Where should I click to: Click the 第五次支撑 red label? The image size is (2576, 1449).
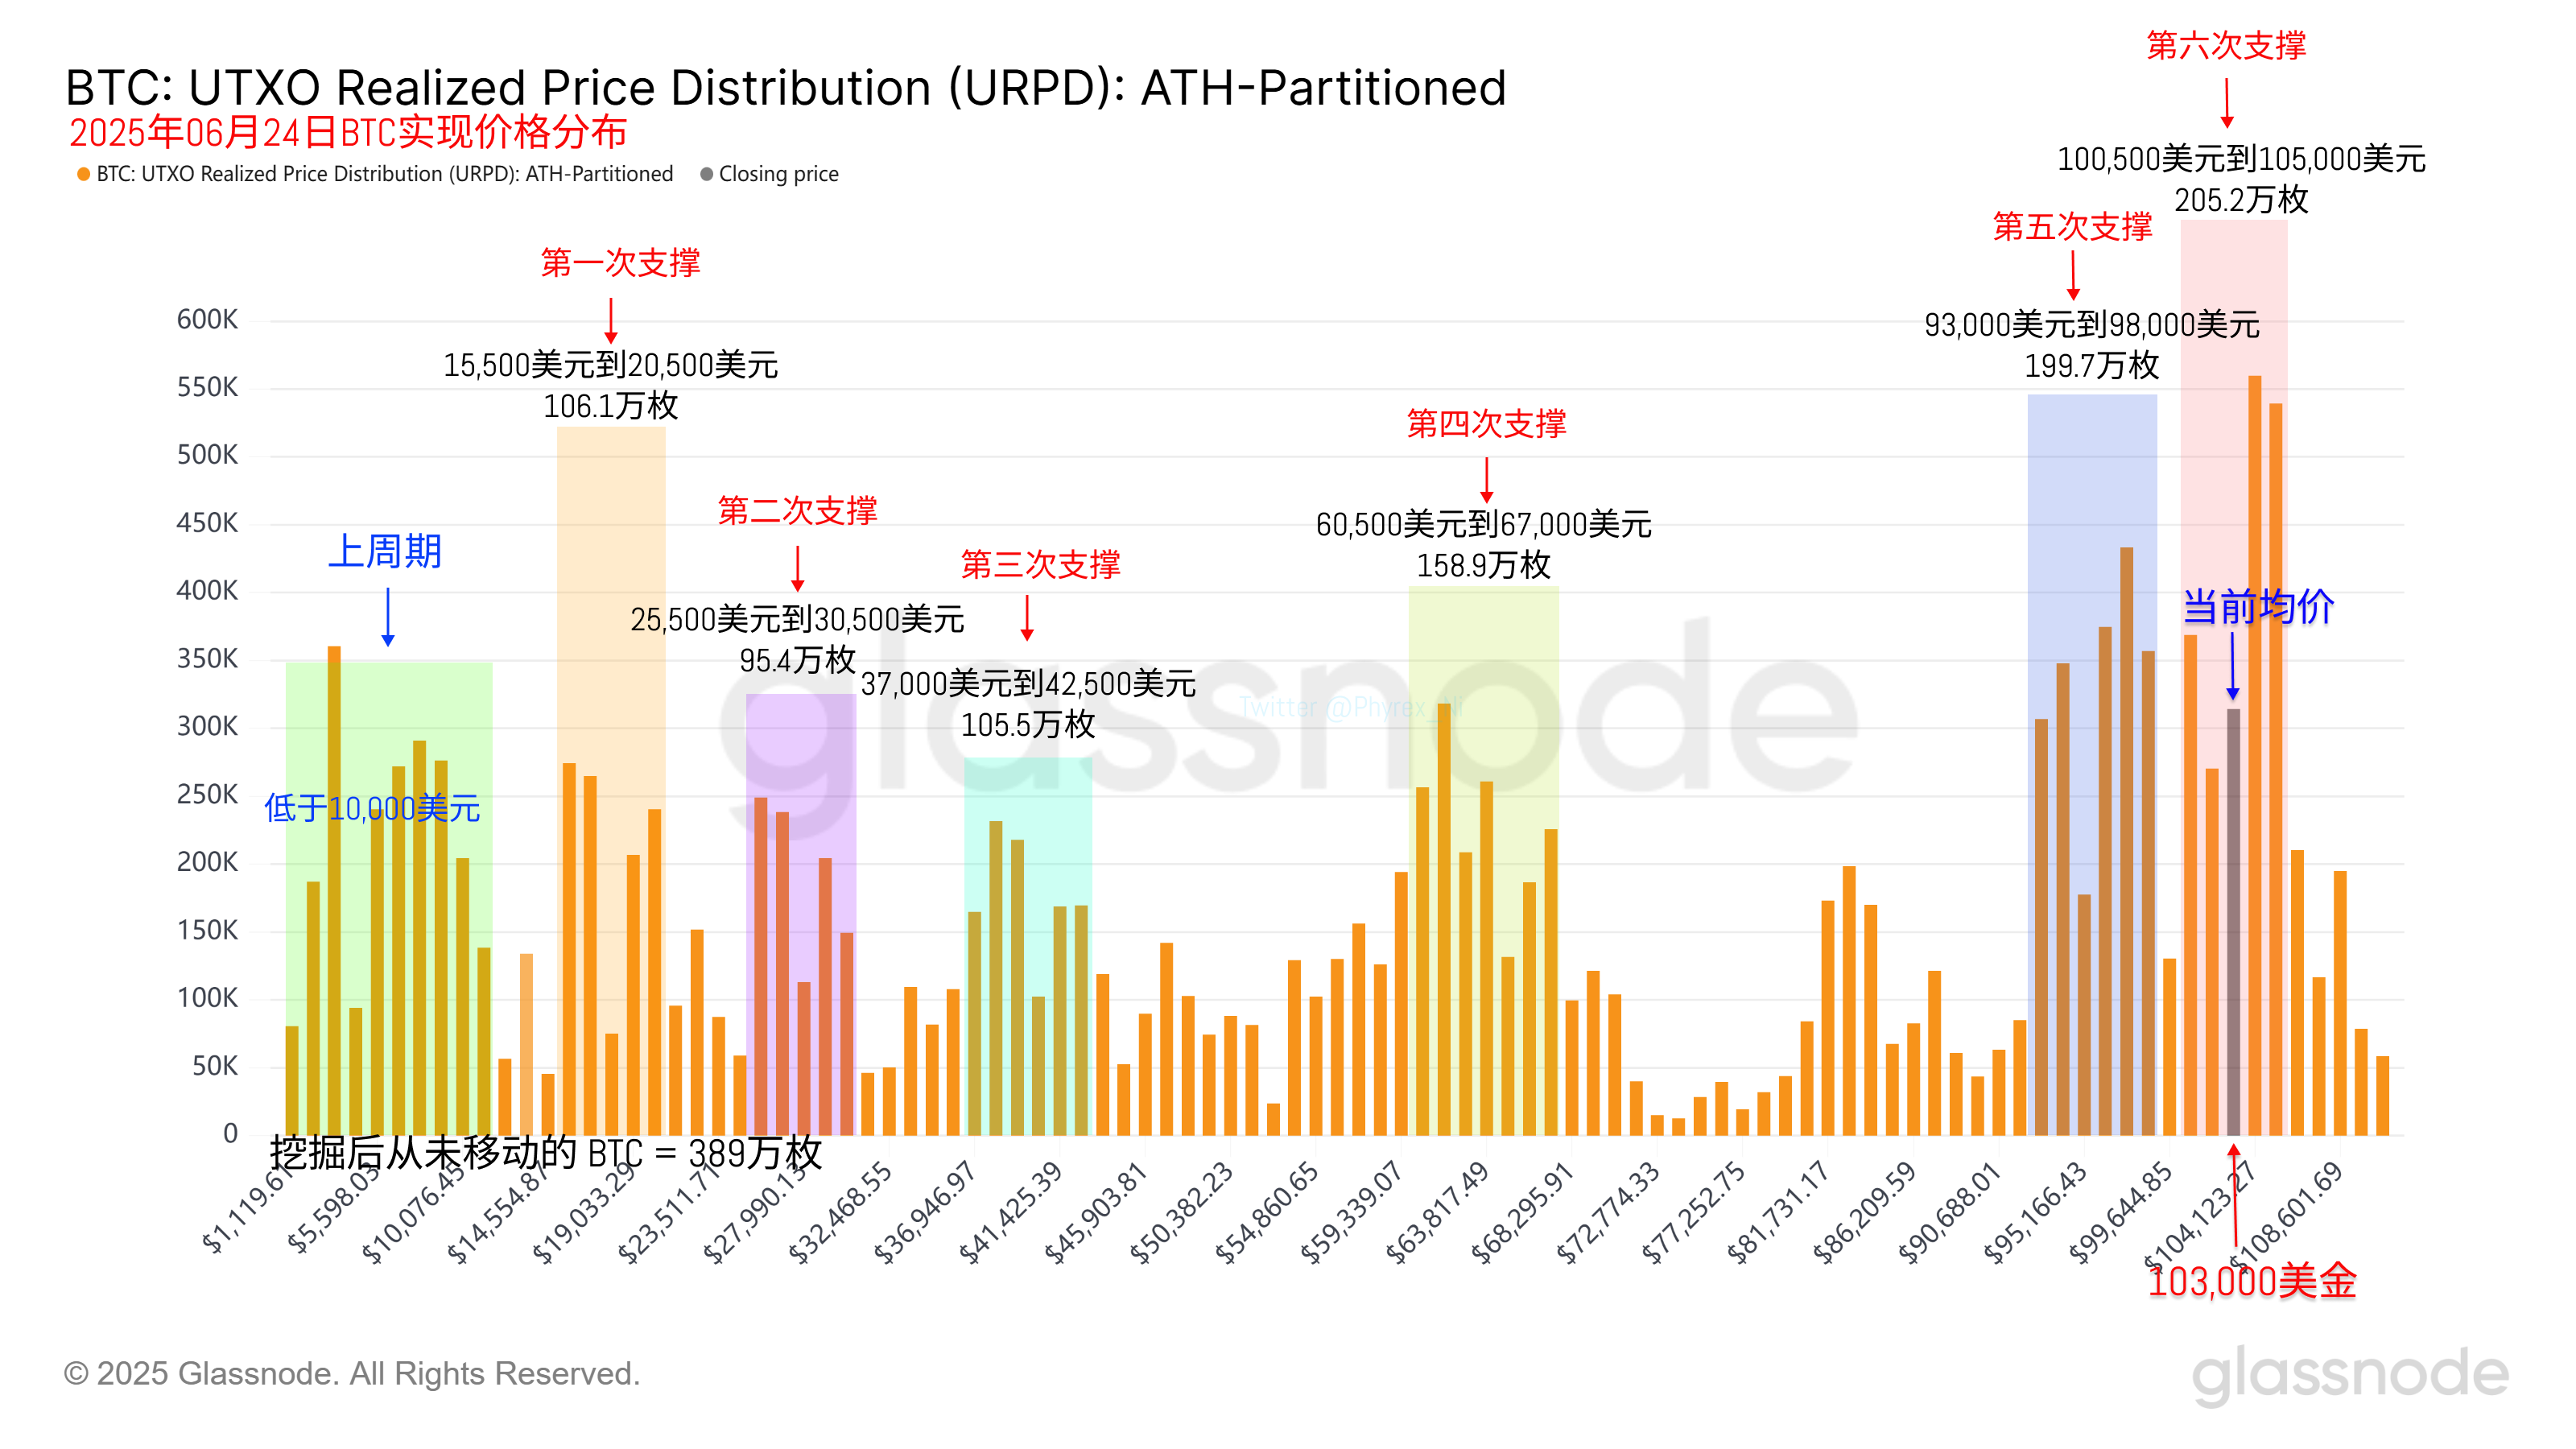coord(2072,227)
